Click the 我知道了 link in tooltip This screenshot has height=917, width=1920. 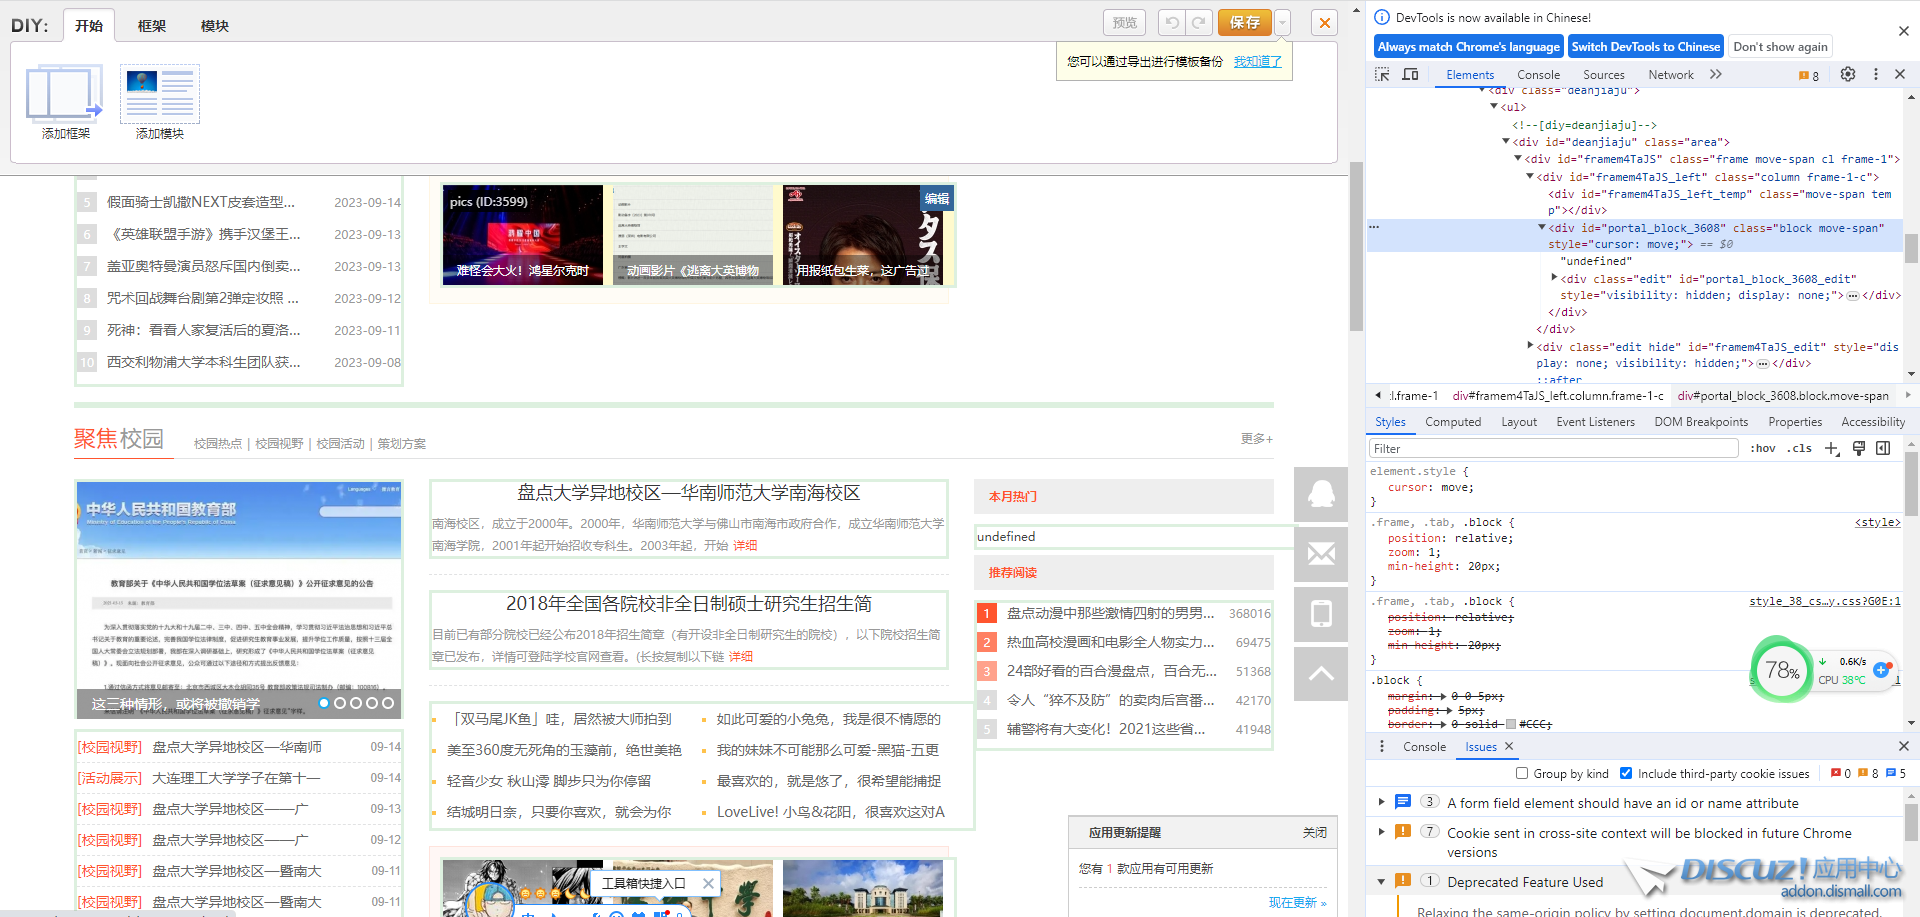[1257, 61]
